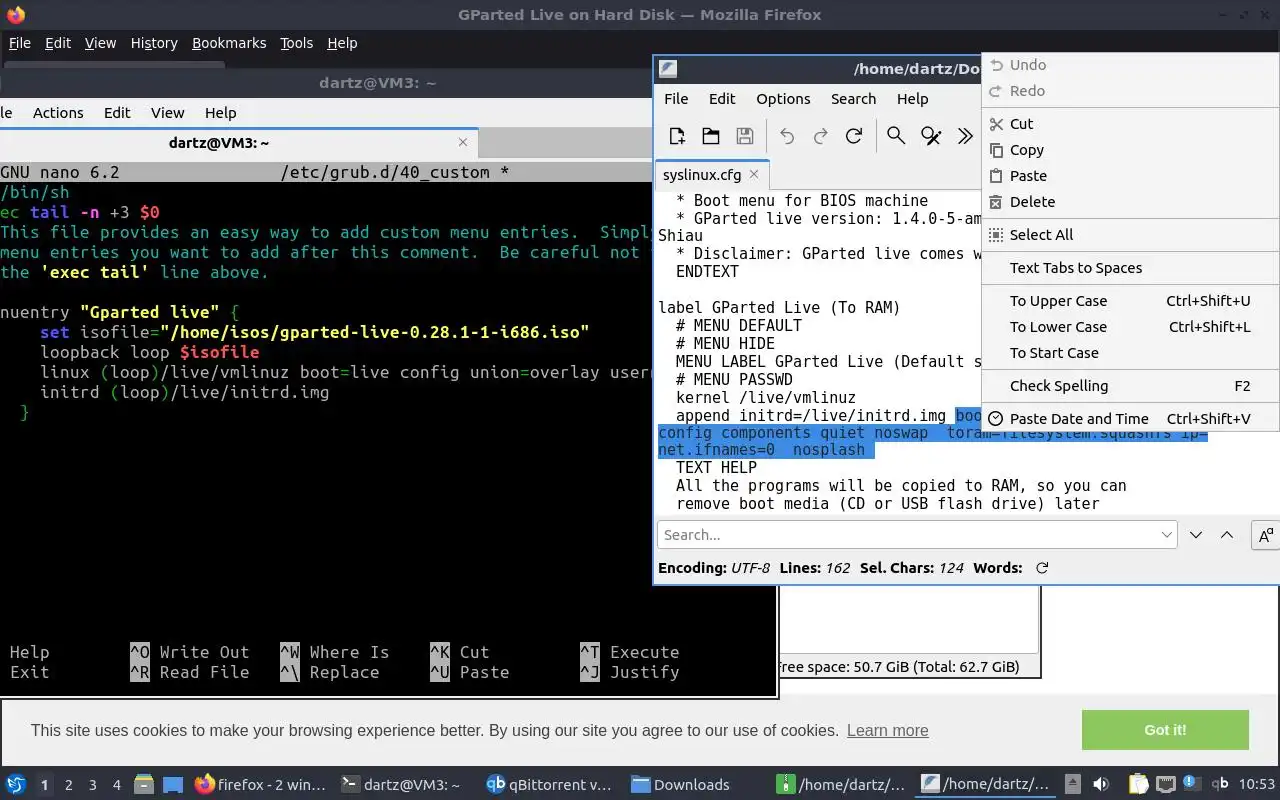1280x800 pixels.
Task: Click the qBittorrent tray icon
Action: (1220, 785)
